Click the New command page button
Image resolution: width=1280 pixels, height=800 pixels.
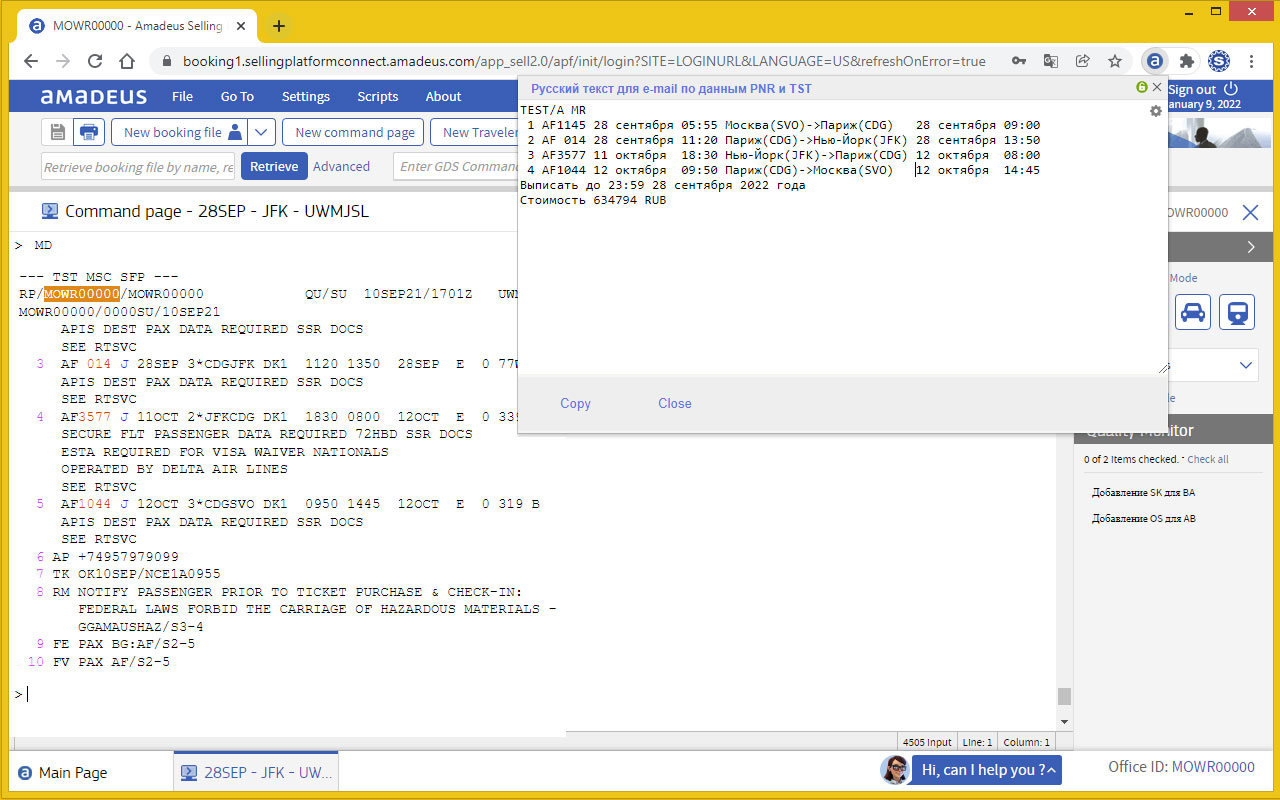point(354,132)
